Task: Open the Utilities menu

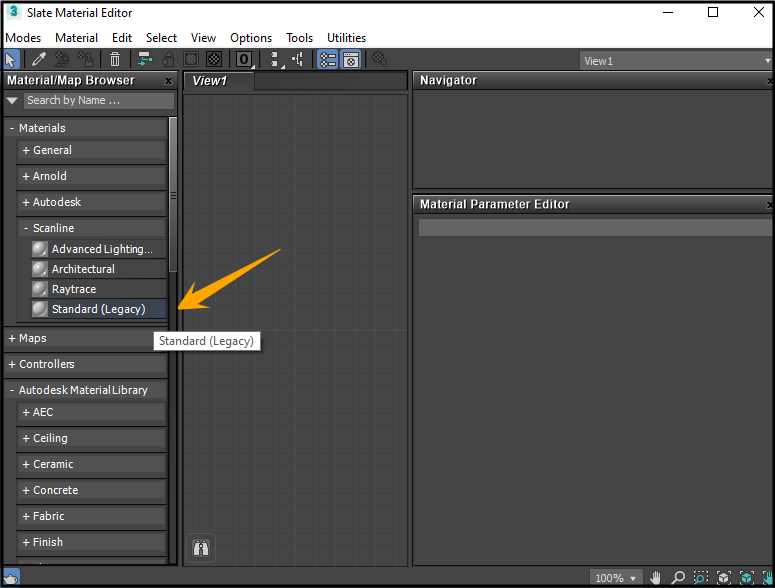Action: [346, 38]
